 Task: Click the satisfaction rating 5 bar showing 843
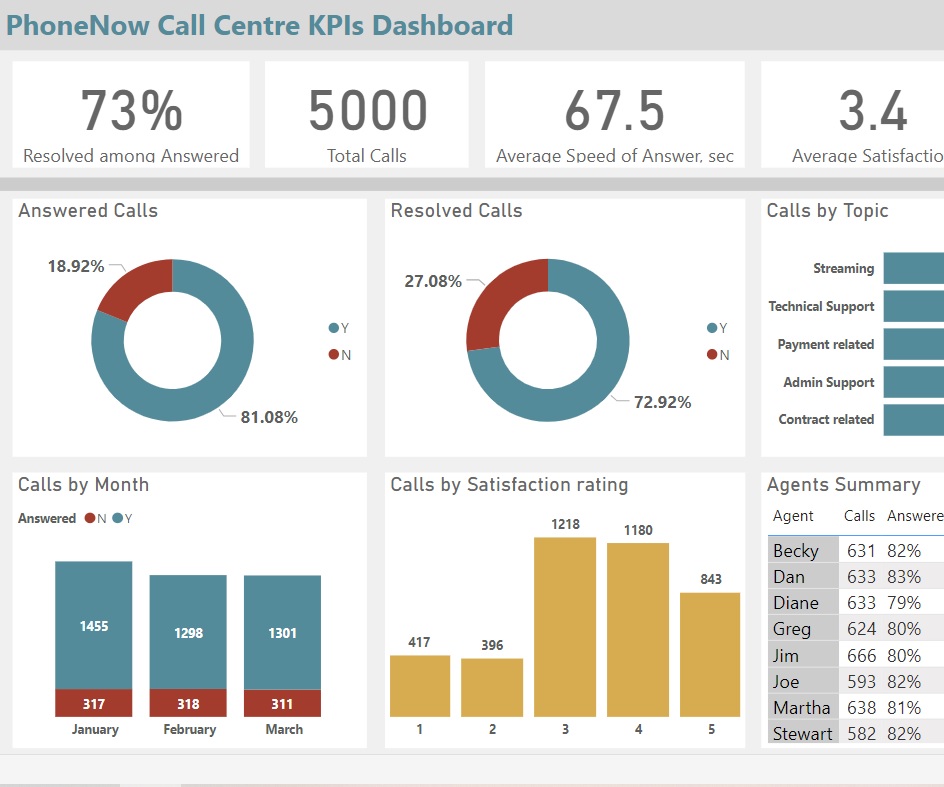(711, 654)
